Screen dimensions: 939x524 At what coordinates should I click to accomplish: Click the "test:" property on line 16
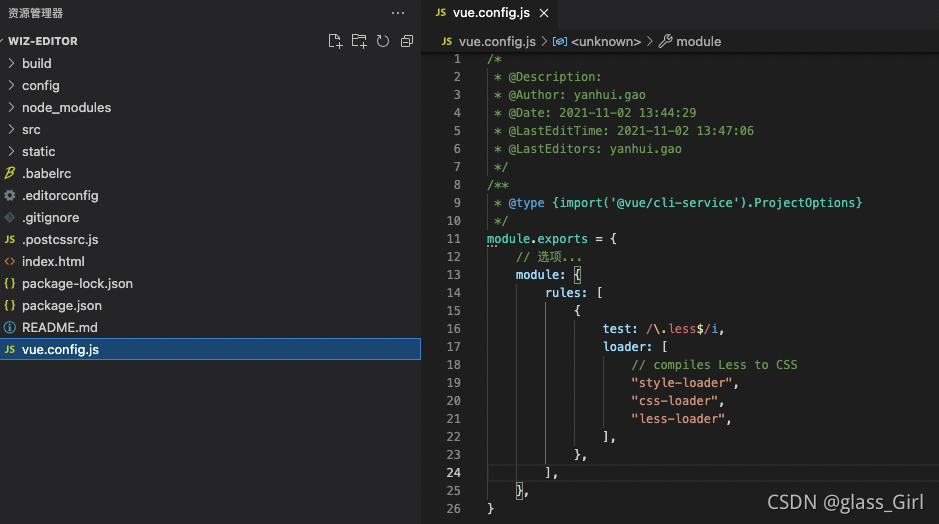coord(620,329)
